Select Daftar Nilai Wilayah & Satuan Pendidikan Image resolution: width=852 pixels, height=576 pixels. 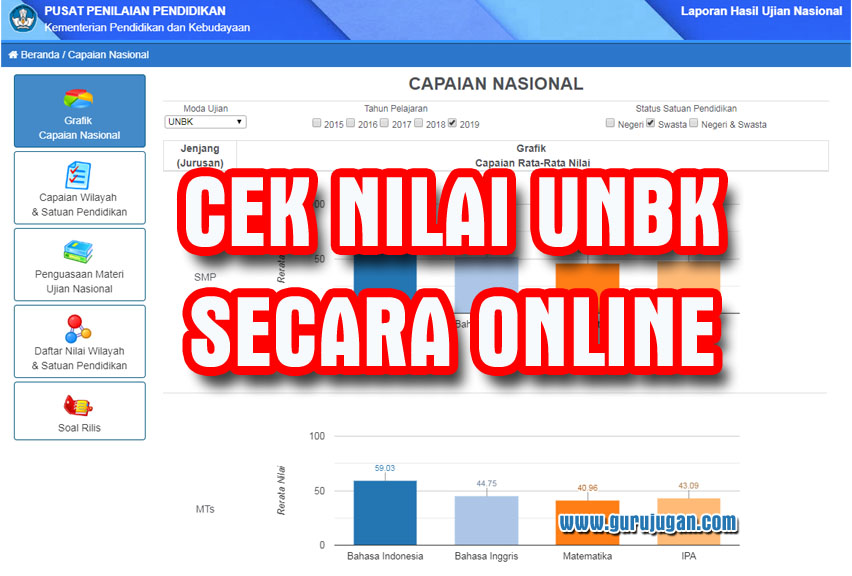(x=79, y=341)
